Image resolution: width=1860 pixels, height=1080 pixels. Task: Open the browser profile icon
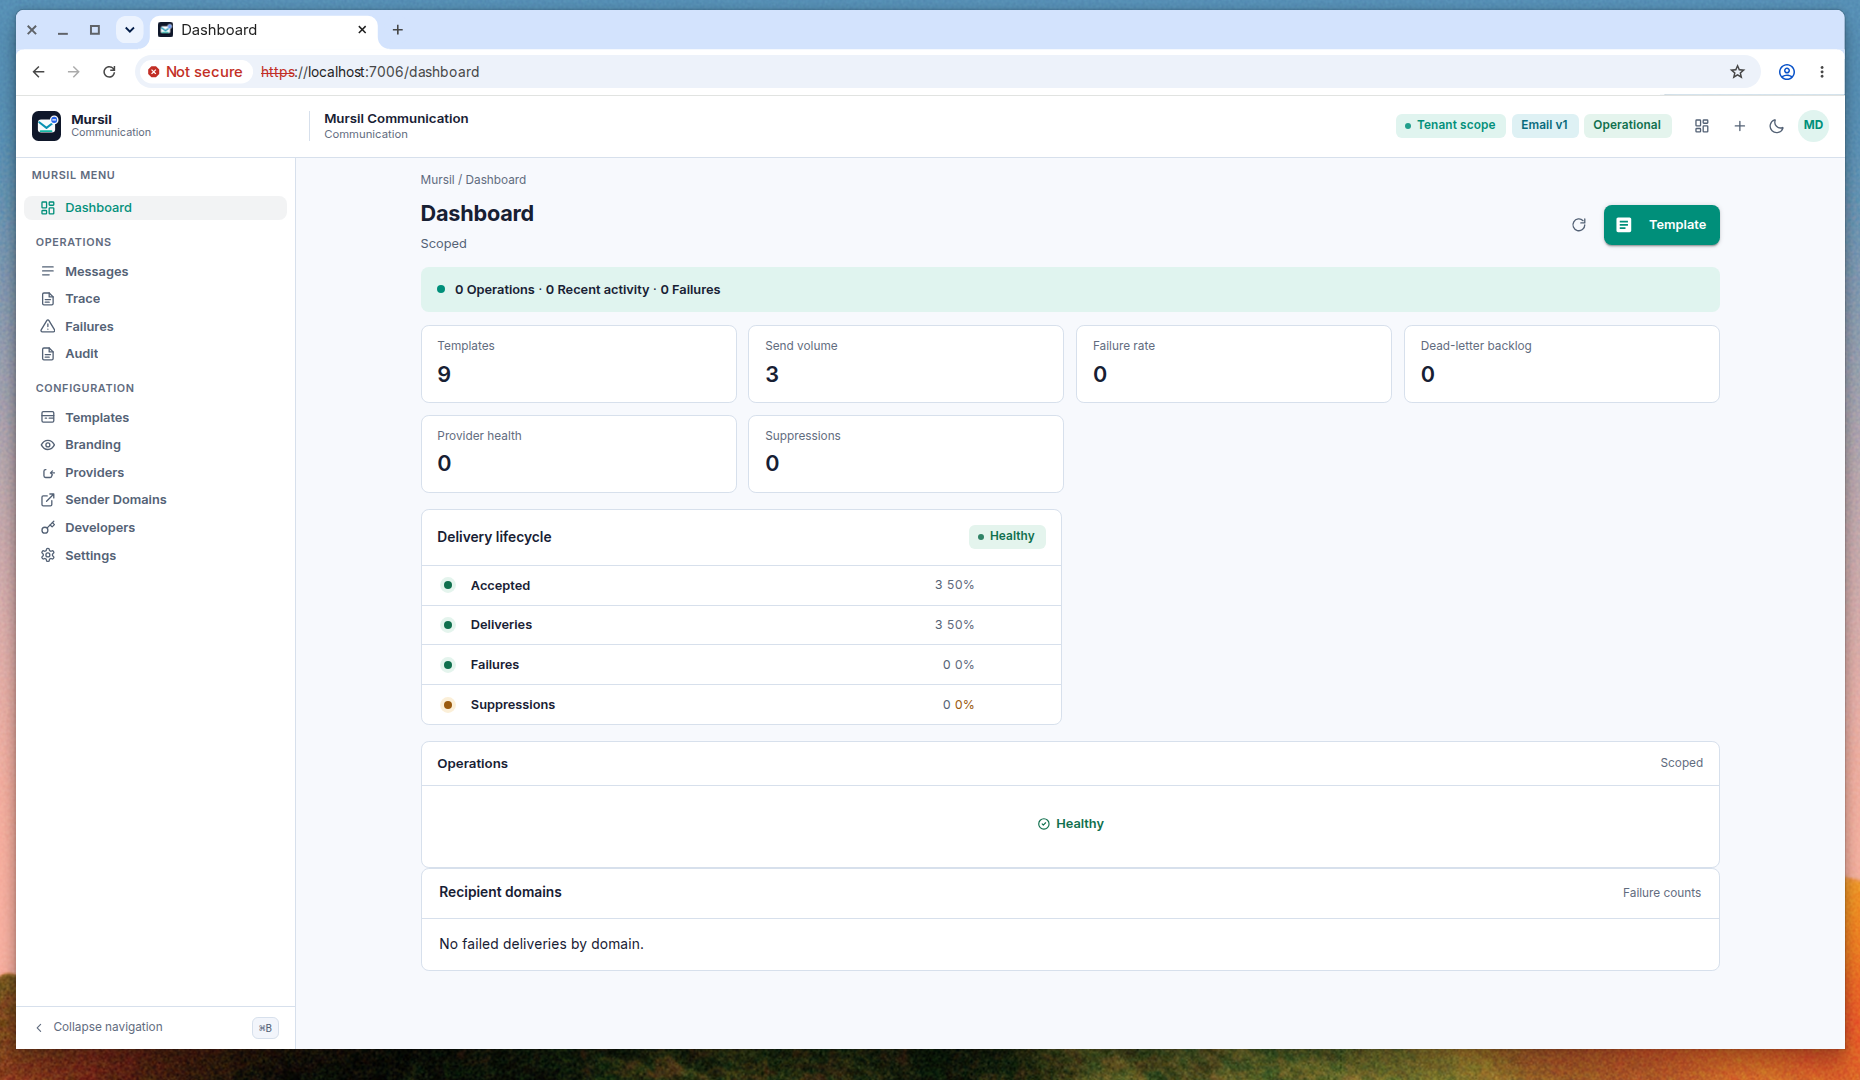point(1787,72)
